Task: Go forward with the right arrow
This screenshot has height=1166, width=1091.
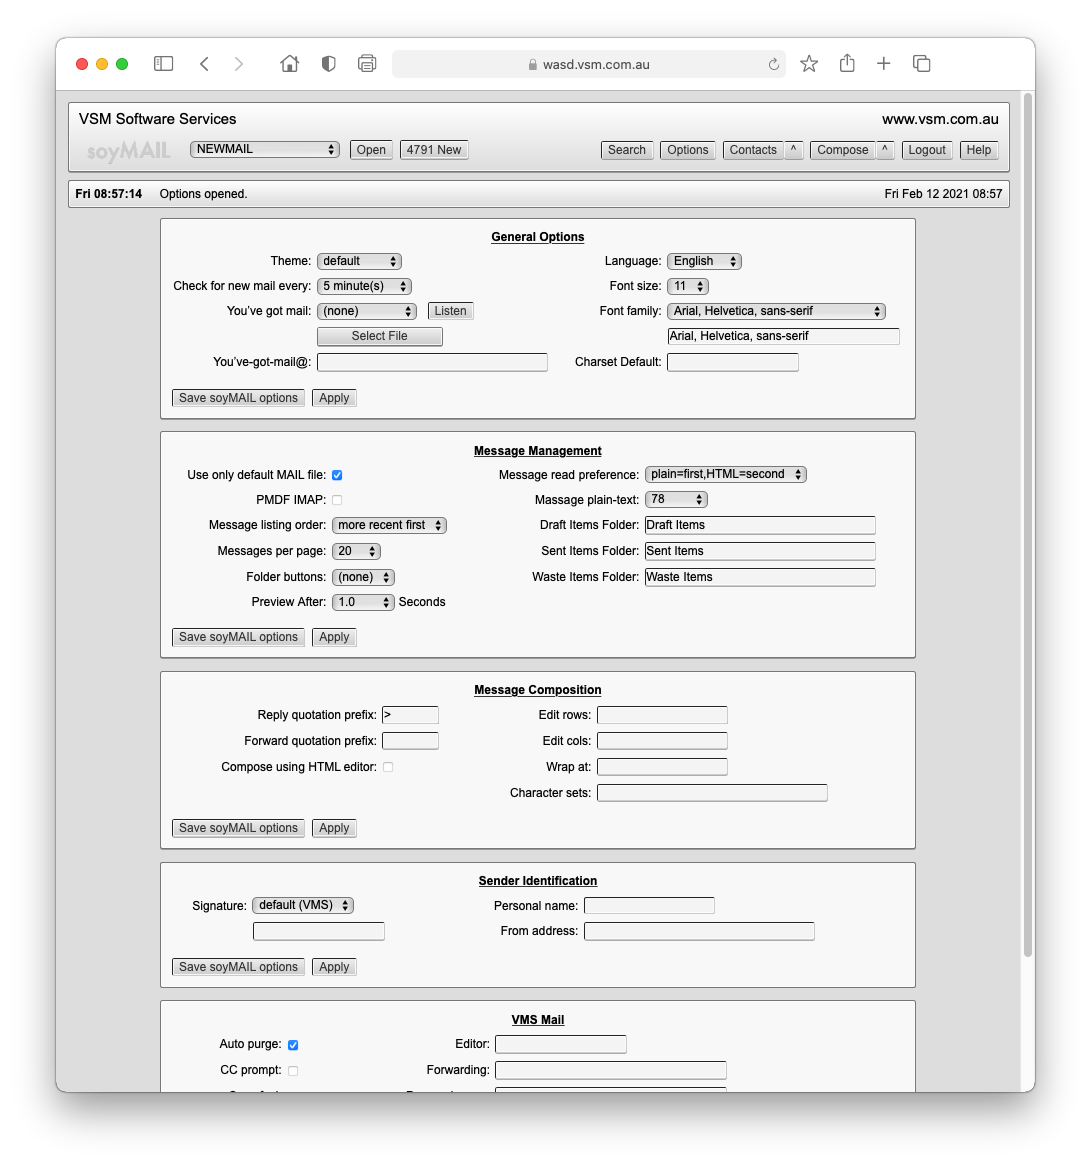Action: click(239, 64)
